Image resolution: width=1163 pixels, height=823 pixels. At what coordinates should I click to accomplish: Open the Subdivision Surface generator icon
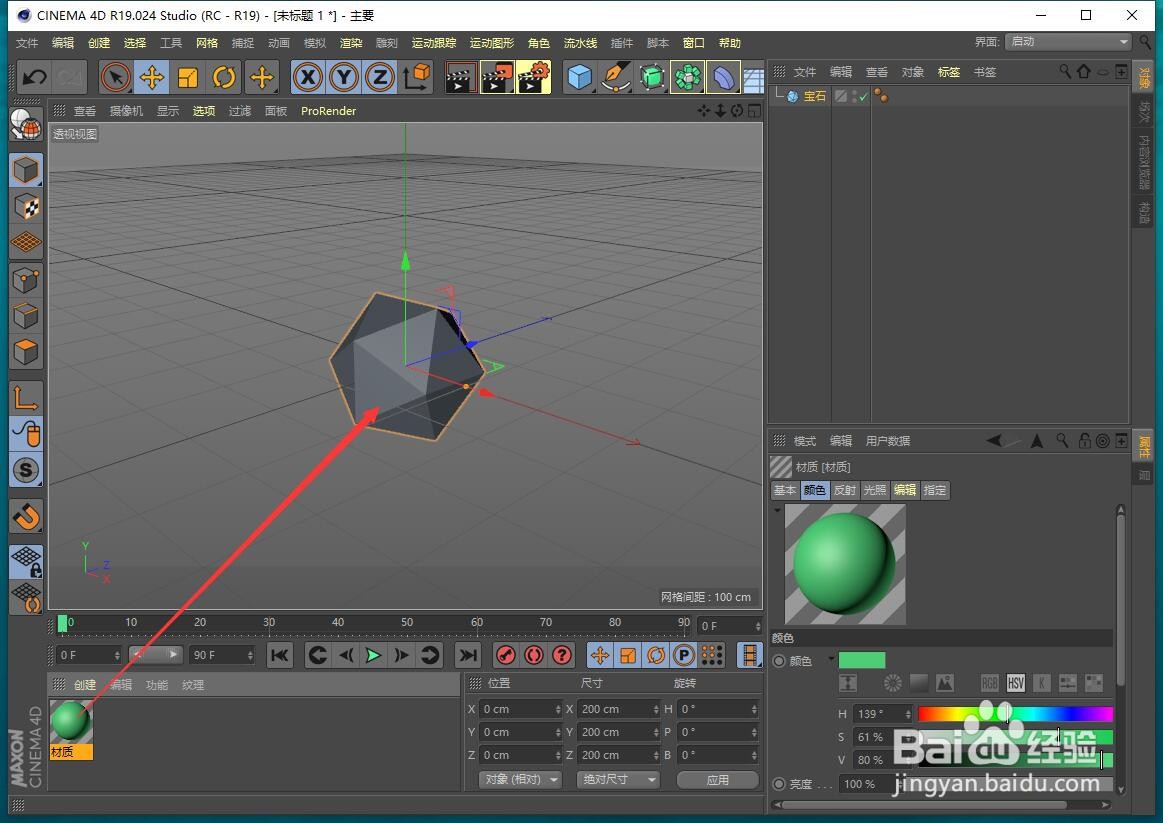point(652,77)
